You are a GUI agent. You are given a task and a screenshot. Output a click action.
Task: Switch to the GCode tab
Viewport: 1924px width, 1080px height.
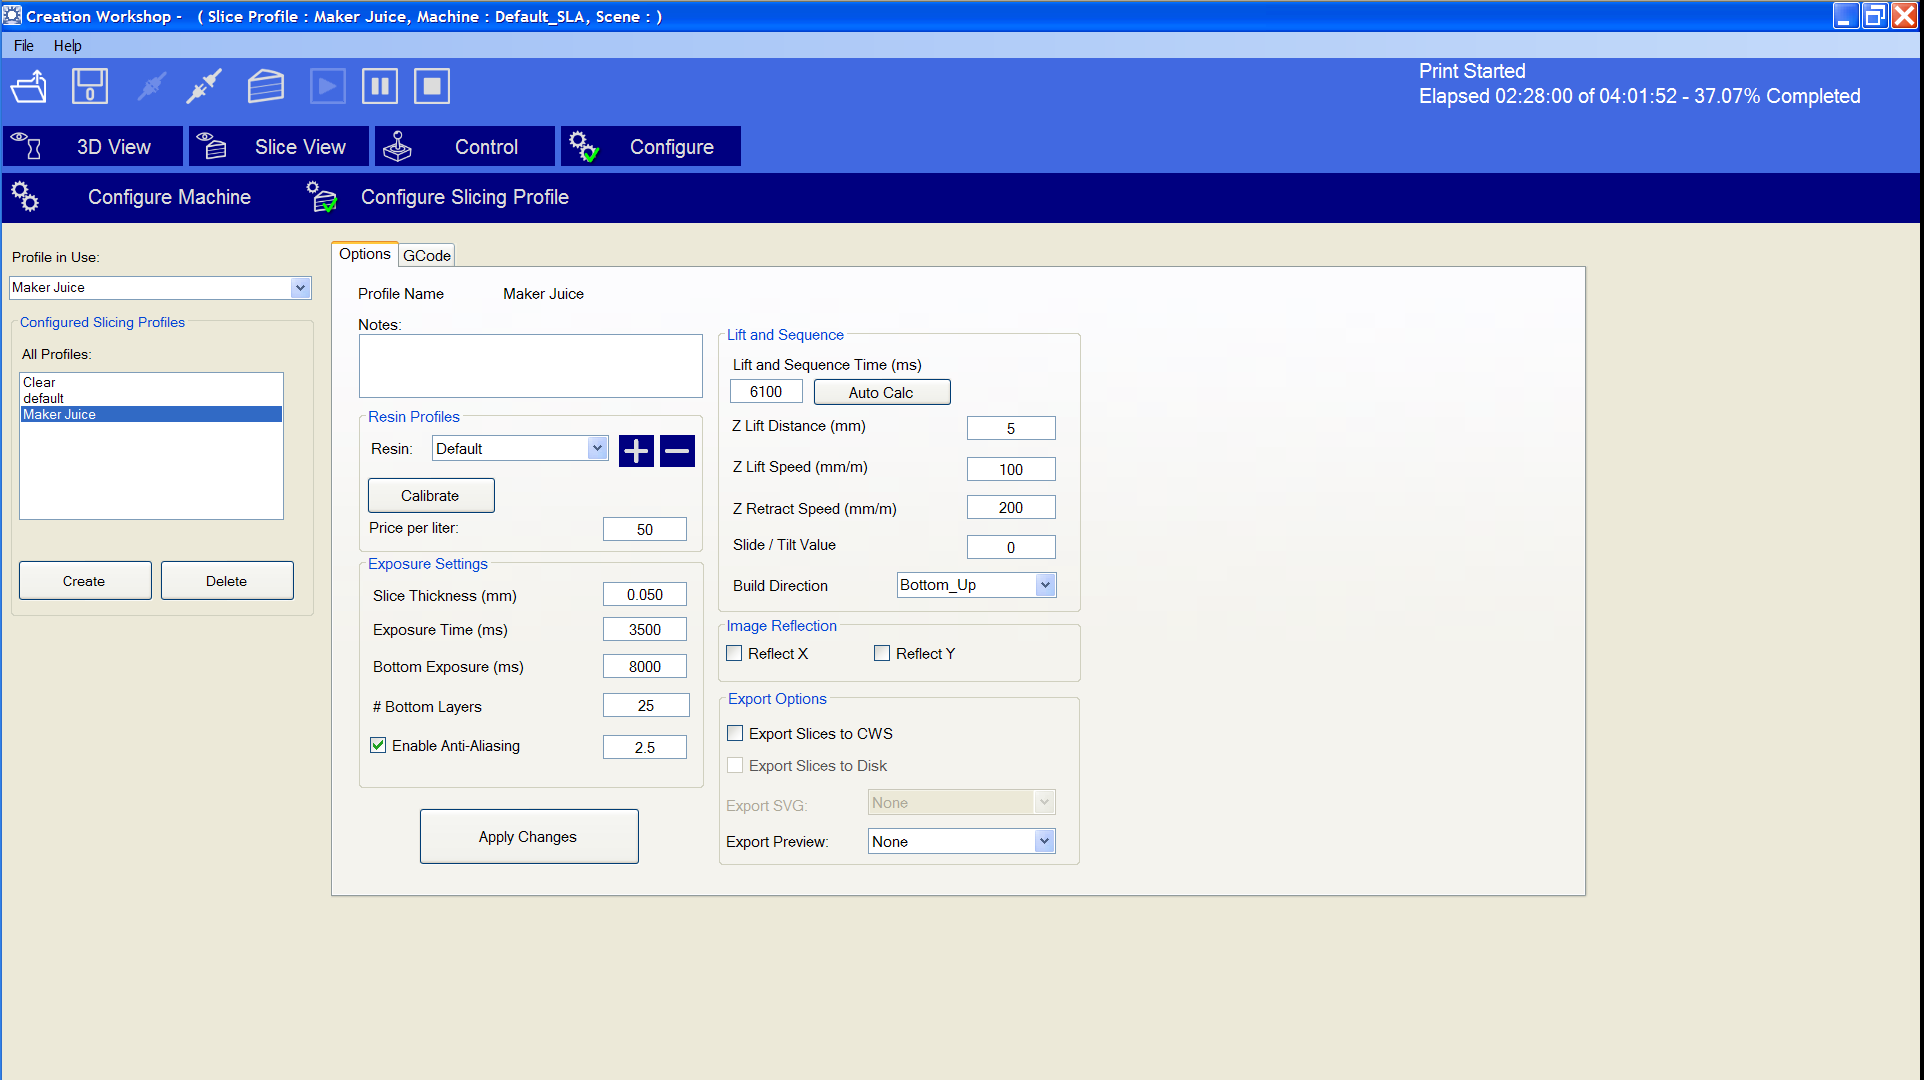pyautogui.click(x=427, y=256)
